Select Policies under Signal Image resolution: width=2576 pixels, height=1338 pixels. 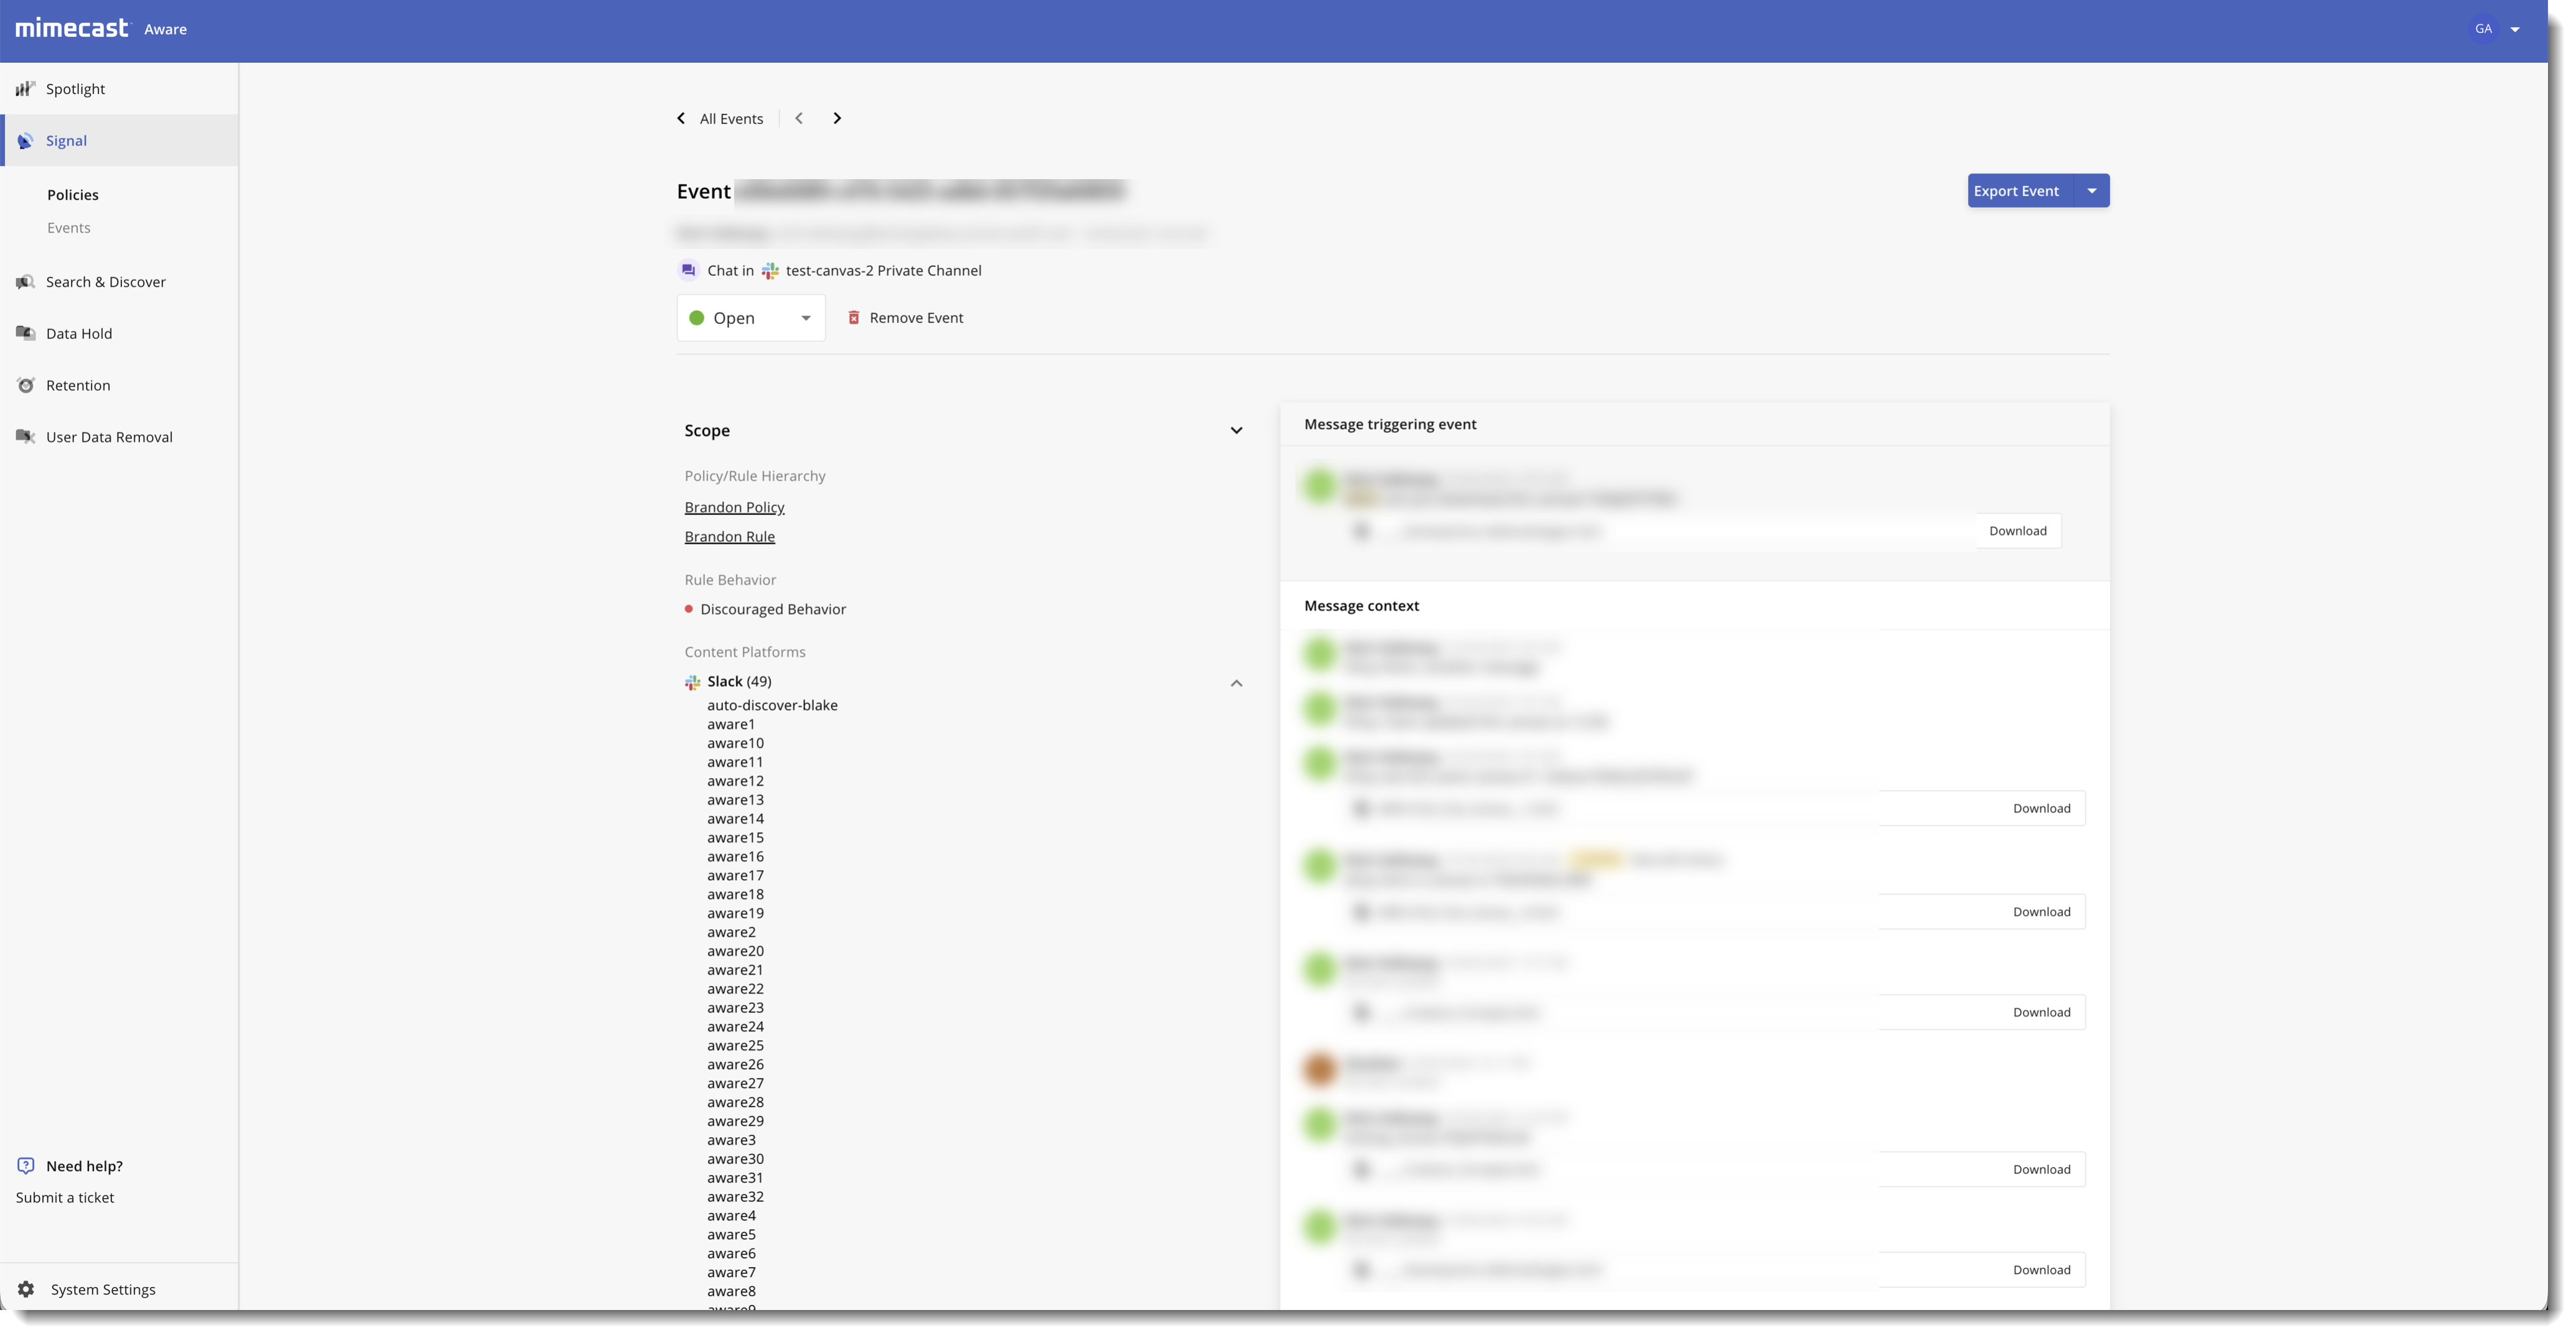[72, 195]
